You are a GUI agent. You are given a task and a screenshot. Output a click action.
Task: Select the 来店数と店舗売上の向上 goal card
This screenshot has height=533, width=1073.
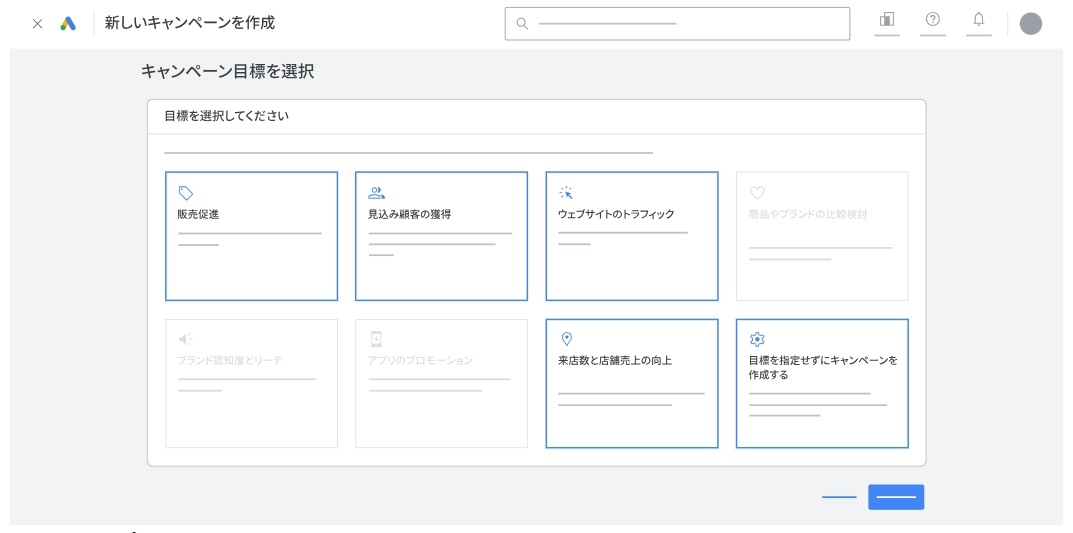(632, 383)
